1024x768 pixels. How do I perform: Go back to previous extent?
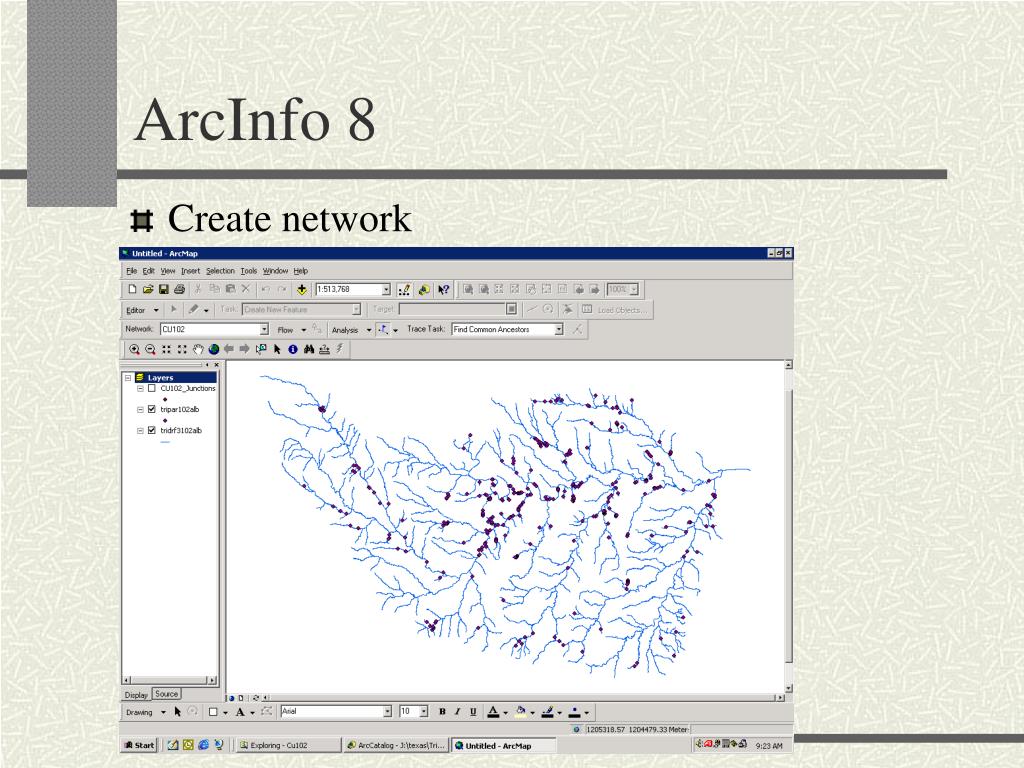pyautogui.click(x=229, y=349)
